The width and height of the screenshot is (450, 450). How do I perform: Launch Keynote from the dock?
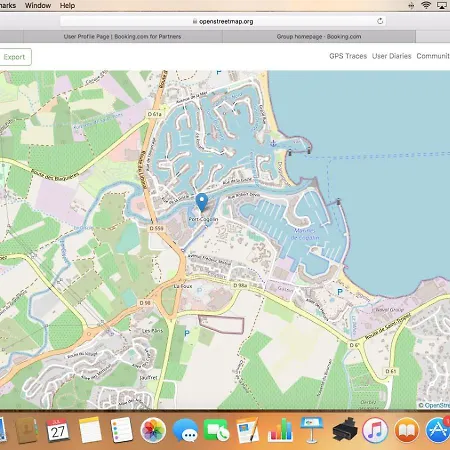tap(311, 430)
